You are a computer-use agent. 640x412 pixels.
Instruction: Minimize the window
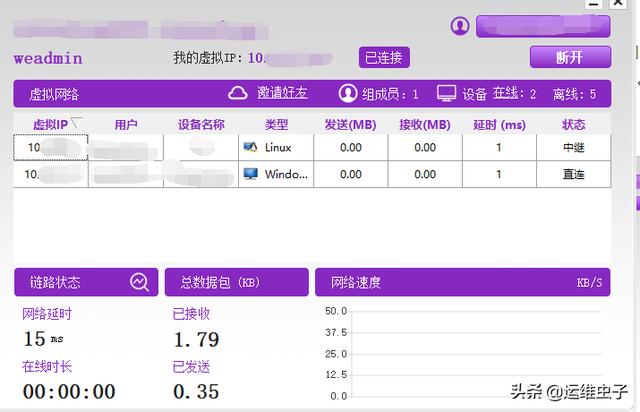(x=593, y=4)
